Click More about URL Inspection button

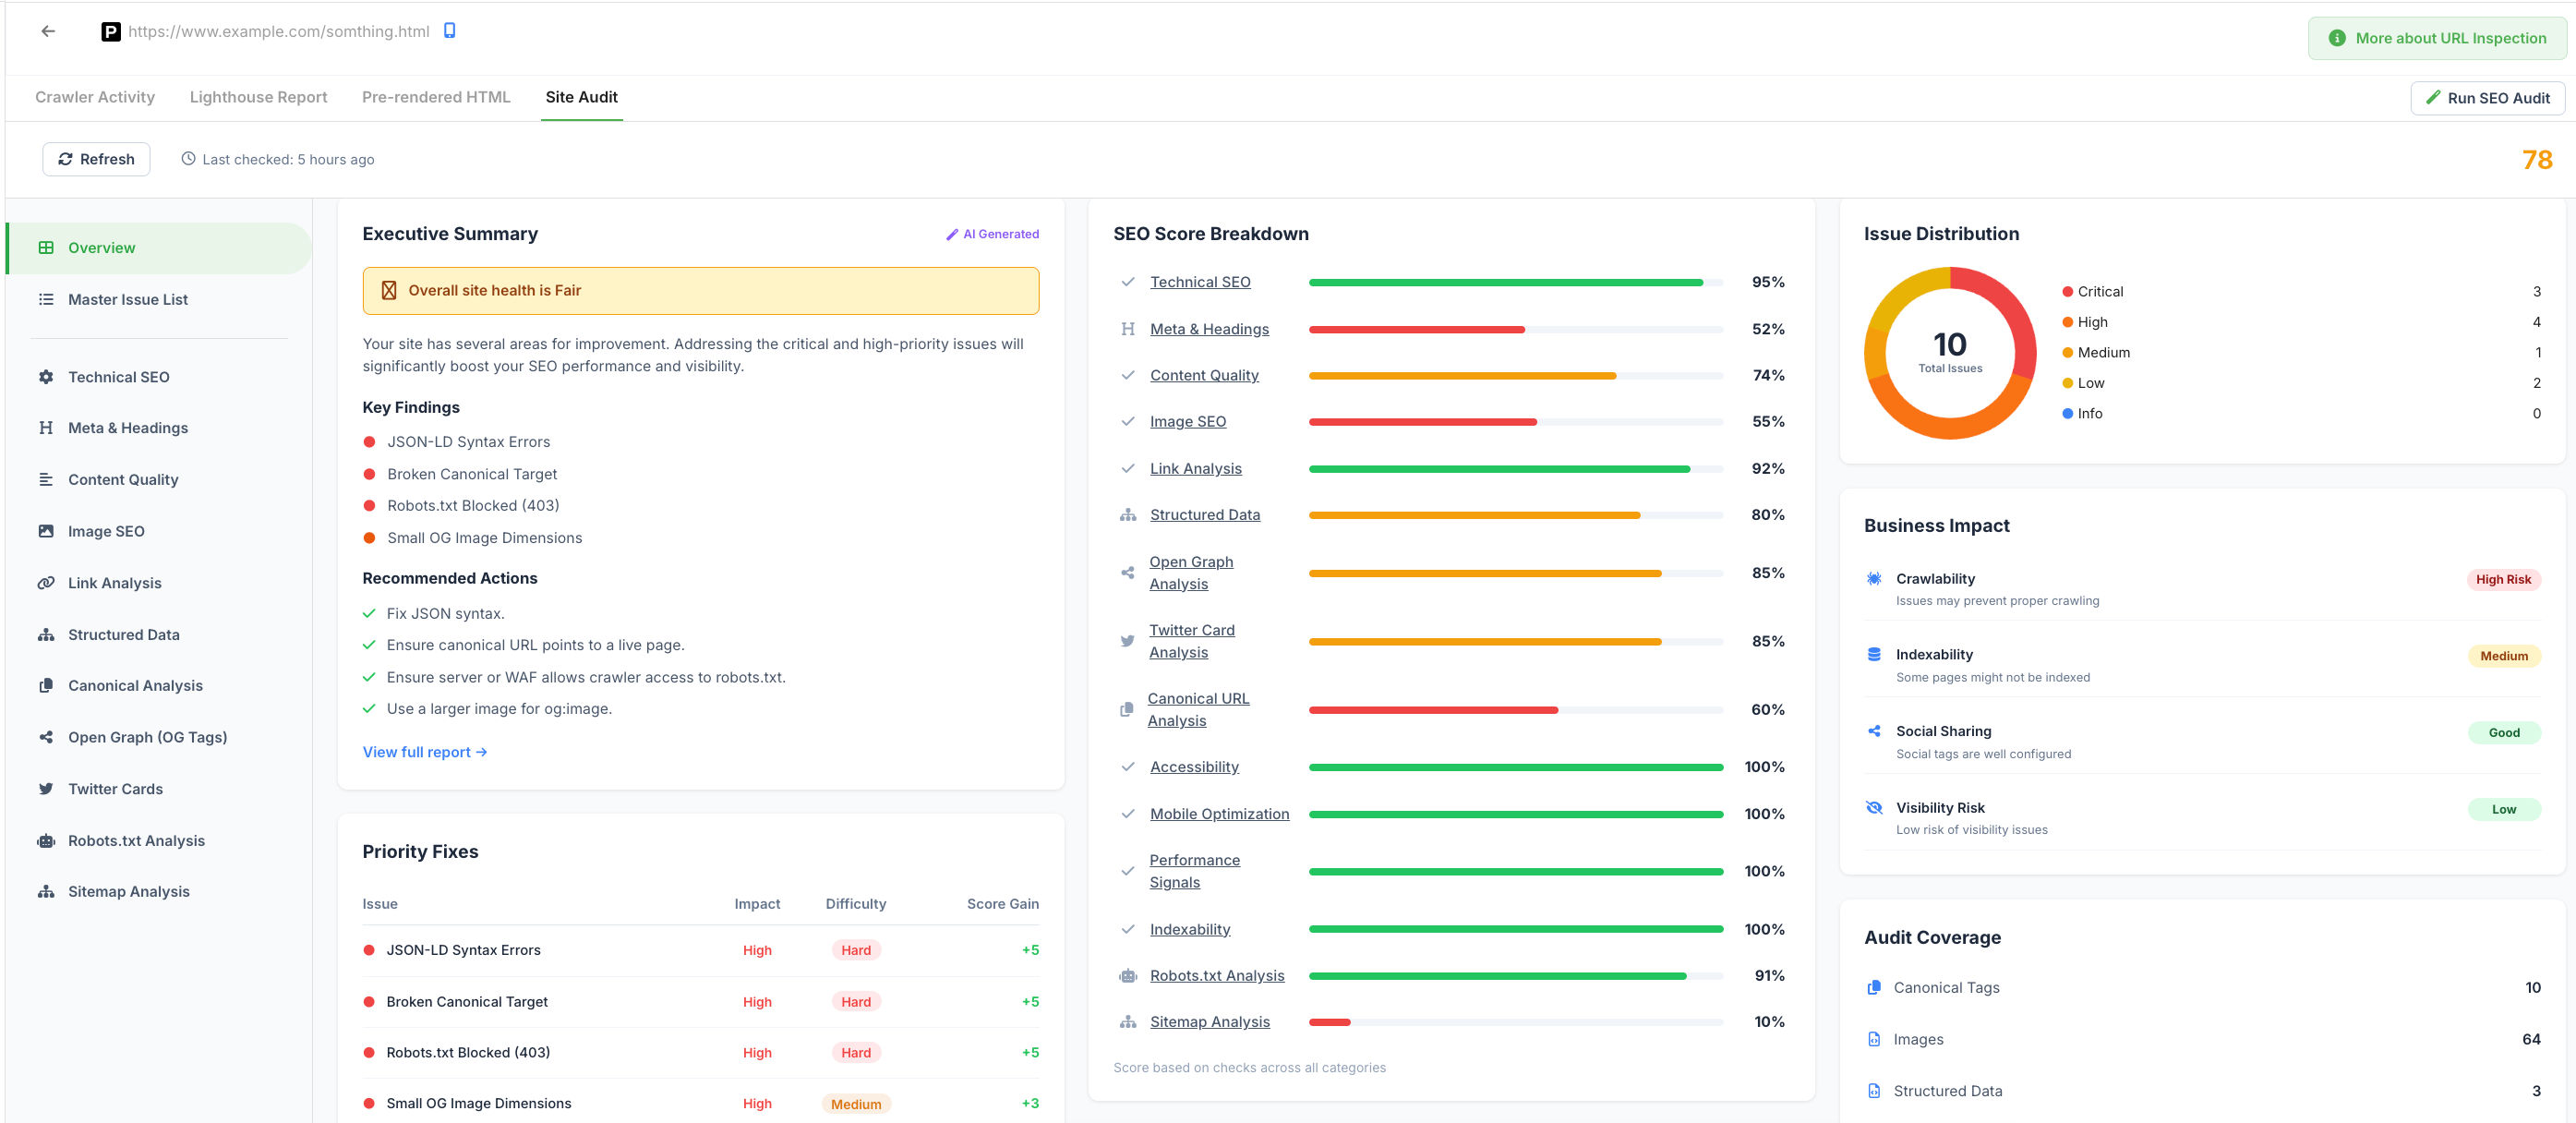coord(2436,38)
